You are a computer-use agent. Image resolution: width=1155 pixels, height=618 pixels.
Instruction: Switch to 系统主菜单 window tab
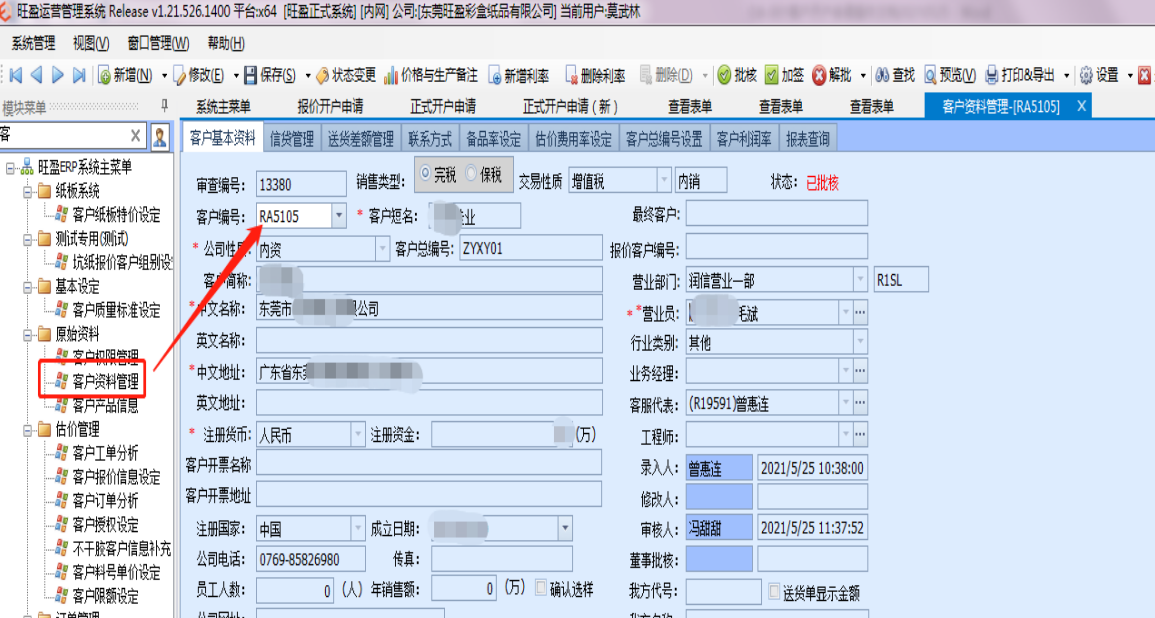coord(223,107)
